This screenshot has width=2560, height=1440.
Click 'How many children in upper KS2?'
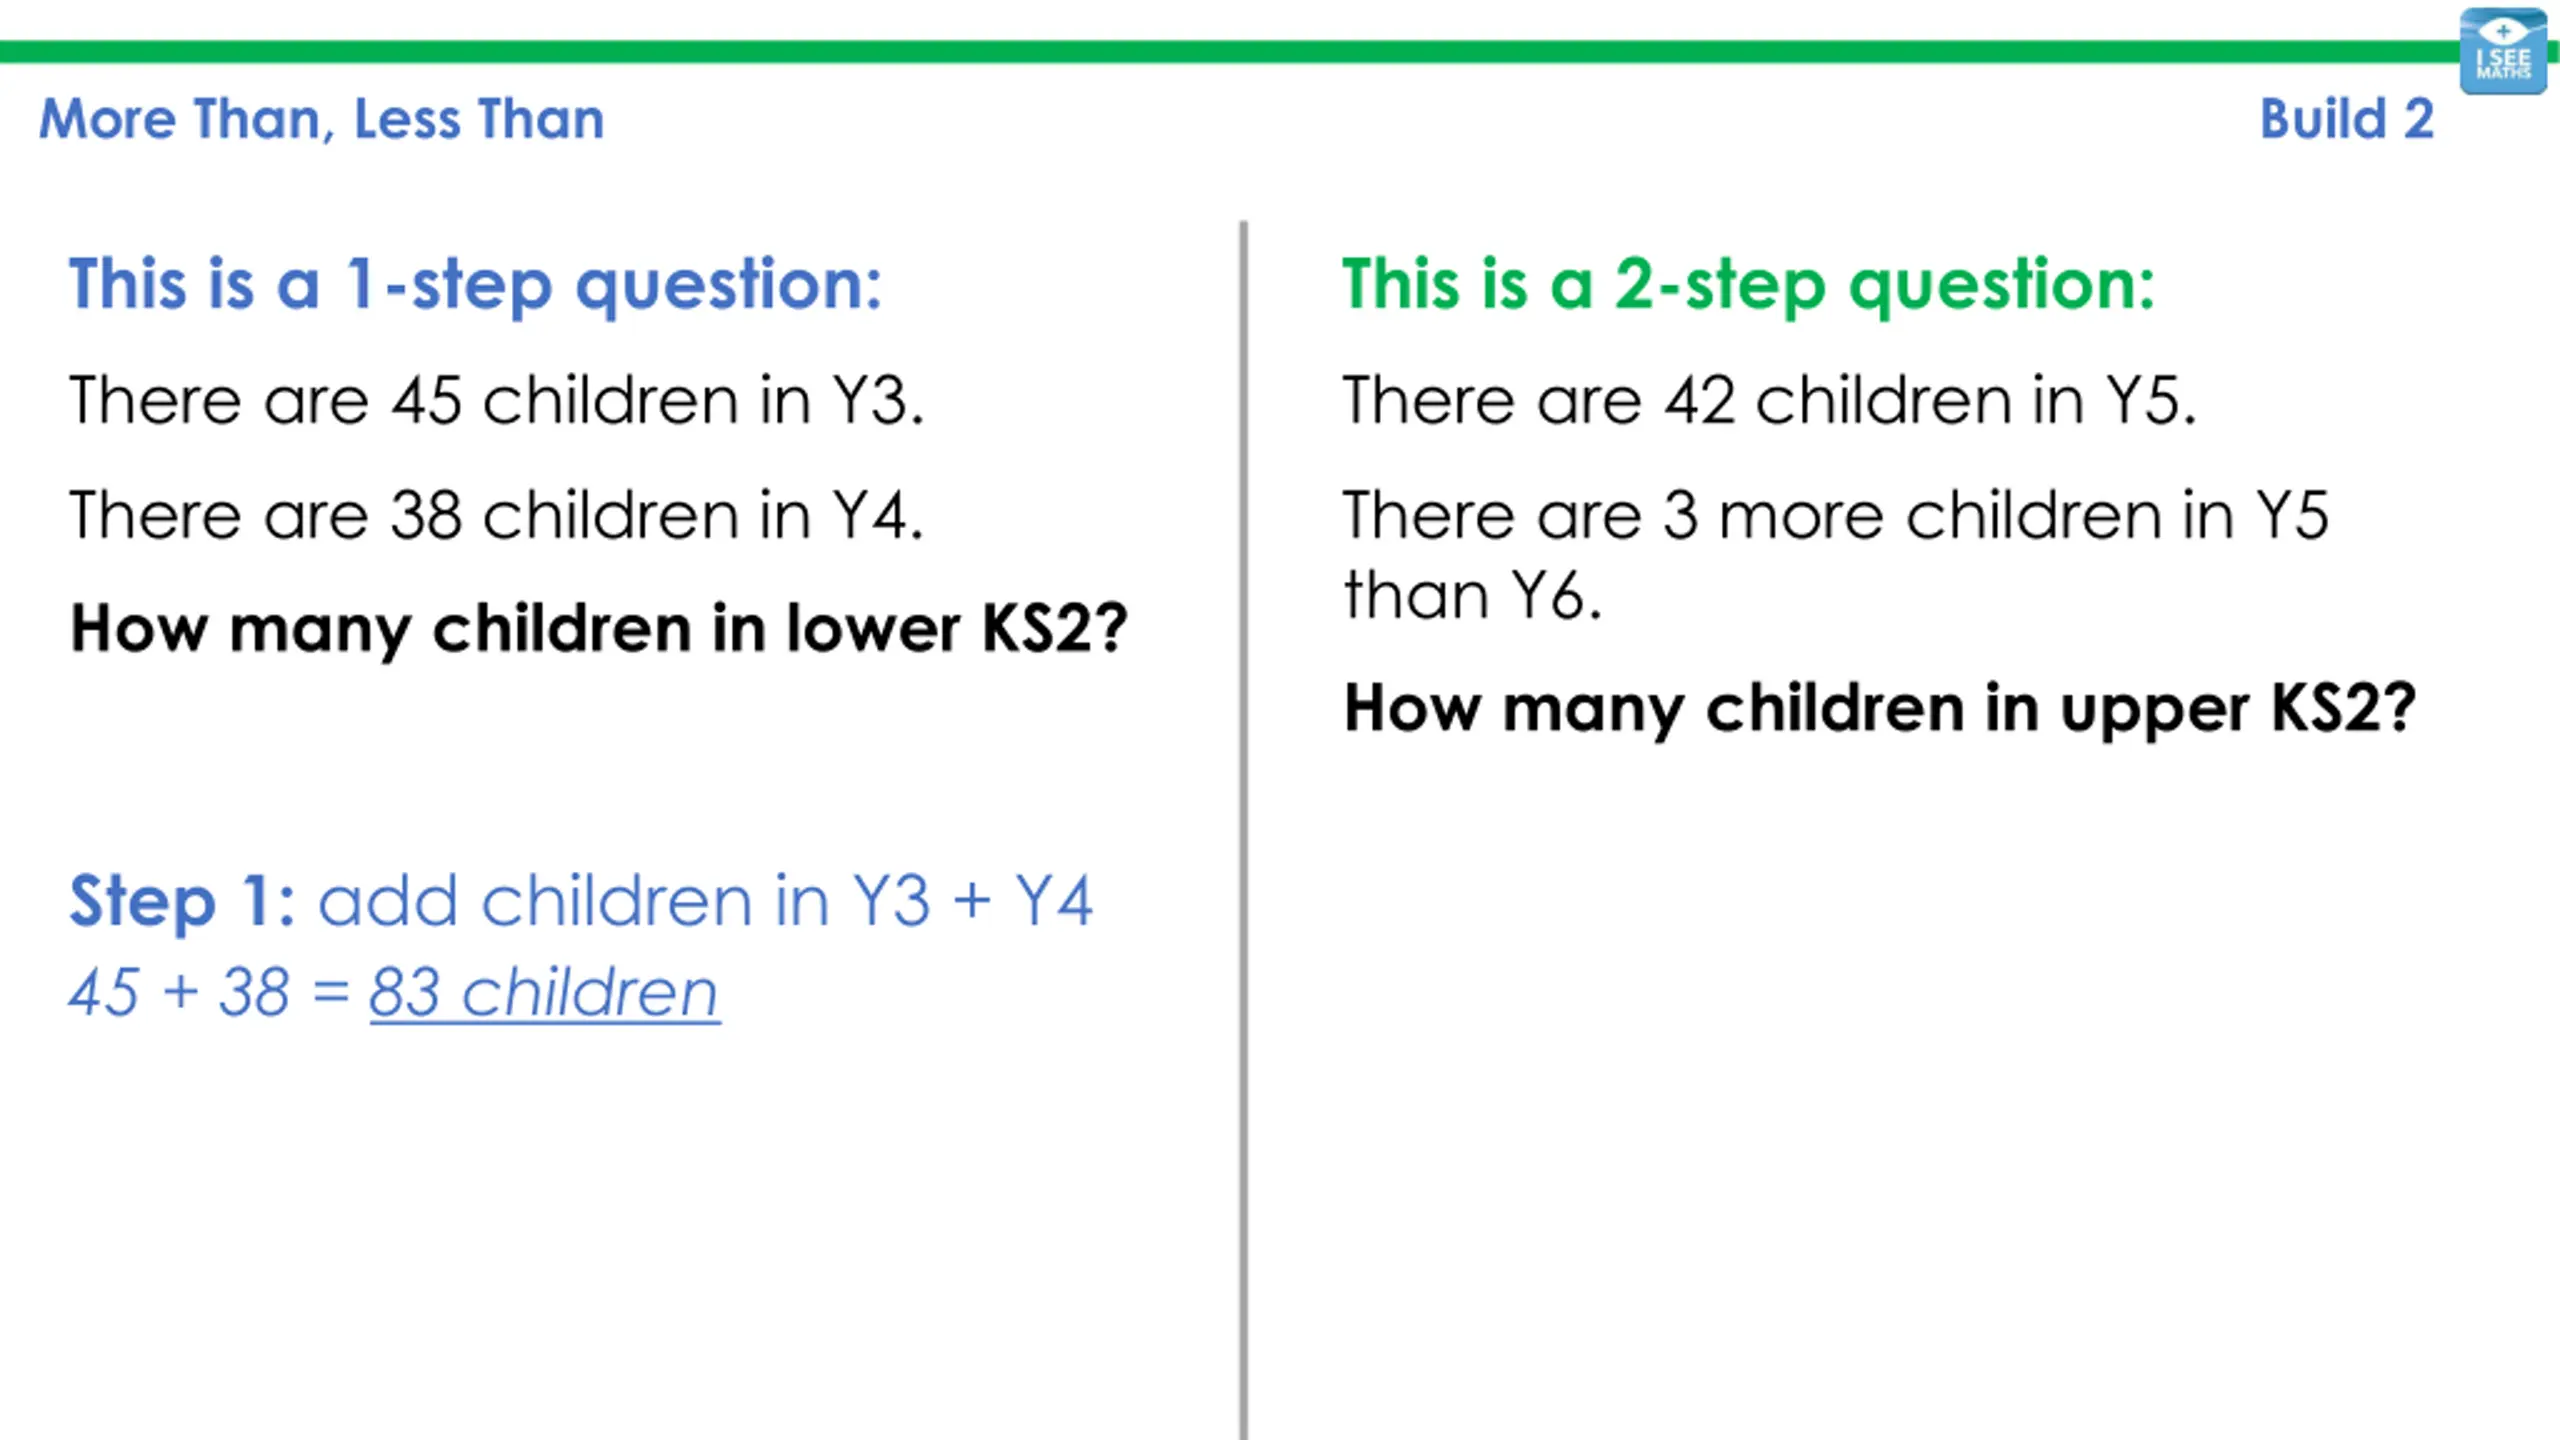coord(1880,709)
